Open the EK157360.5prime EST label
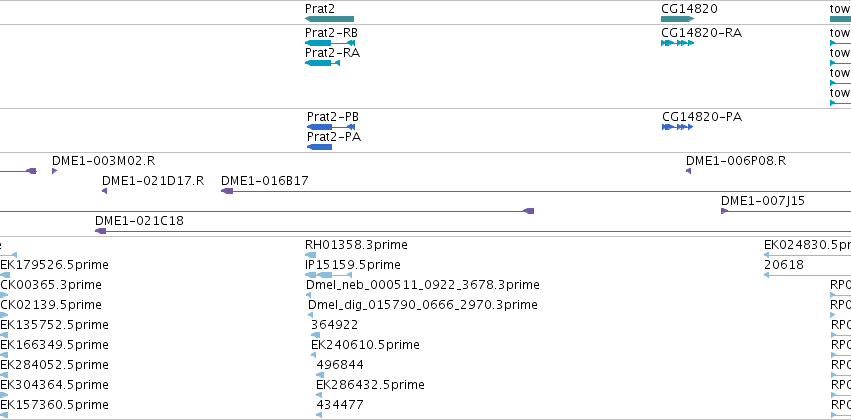Viewport: 851px width, 420px height. pos(54,405)
